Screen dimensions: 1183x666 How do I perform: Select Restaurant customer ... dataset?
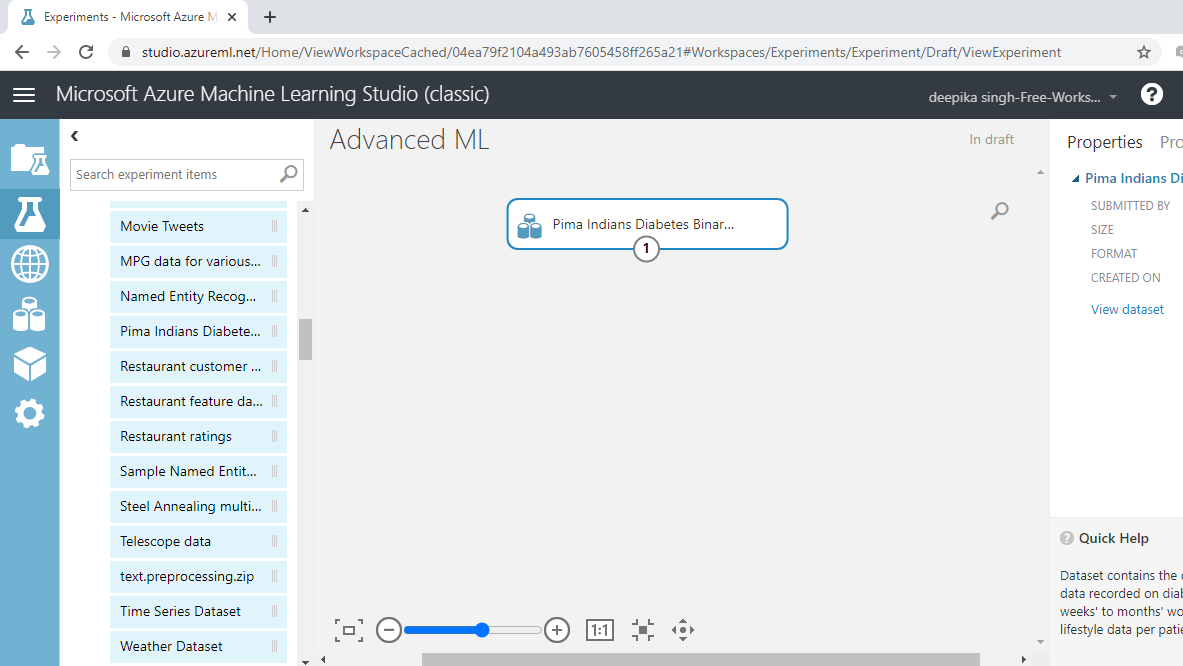[x=198, y=366]
